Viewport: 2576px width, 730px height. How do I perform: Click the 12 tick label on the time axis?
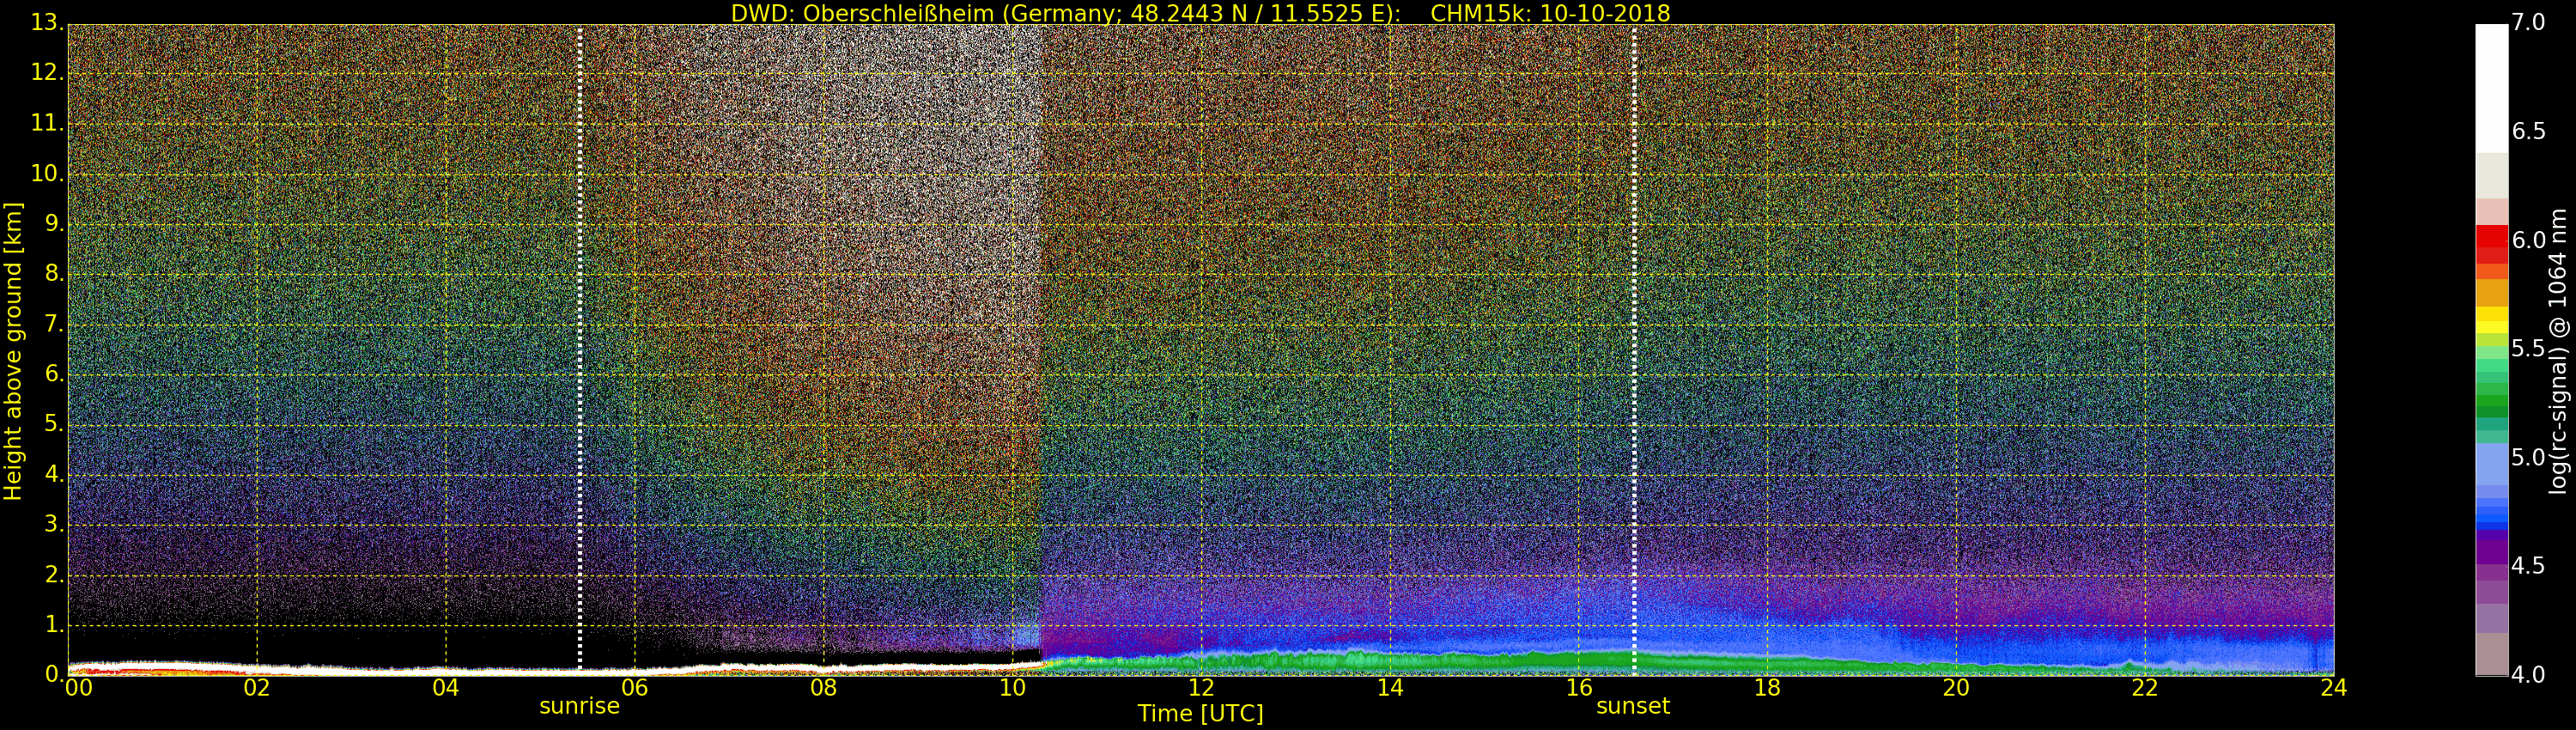(1200, 688)
